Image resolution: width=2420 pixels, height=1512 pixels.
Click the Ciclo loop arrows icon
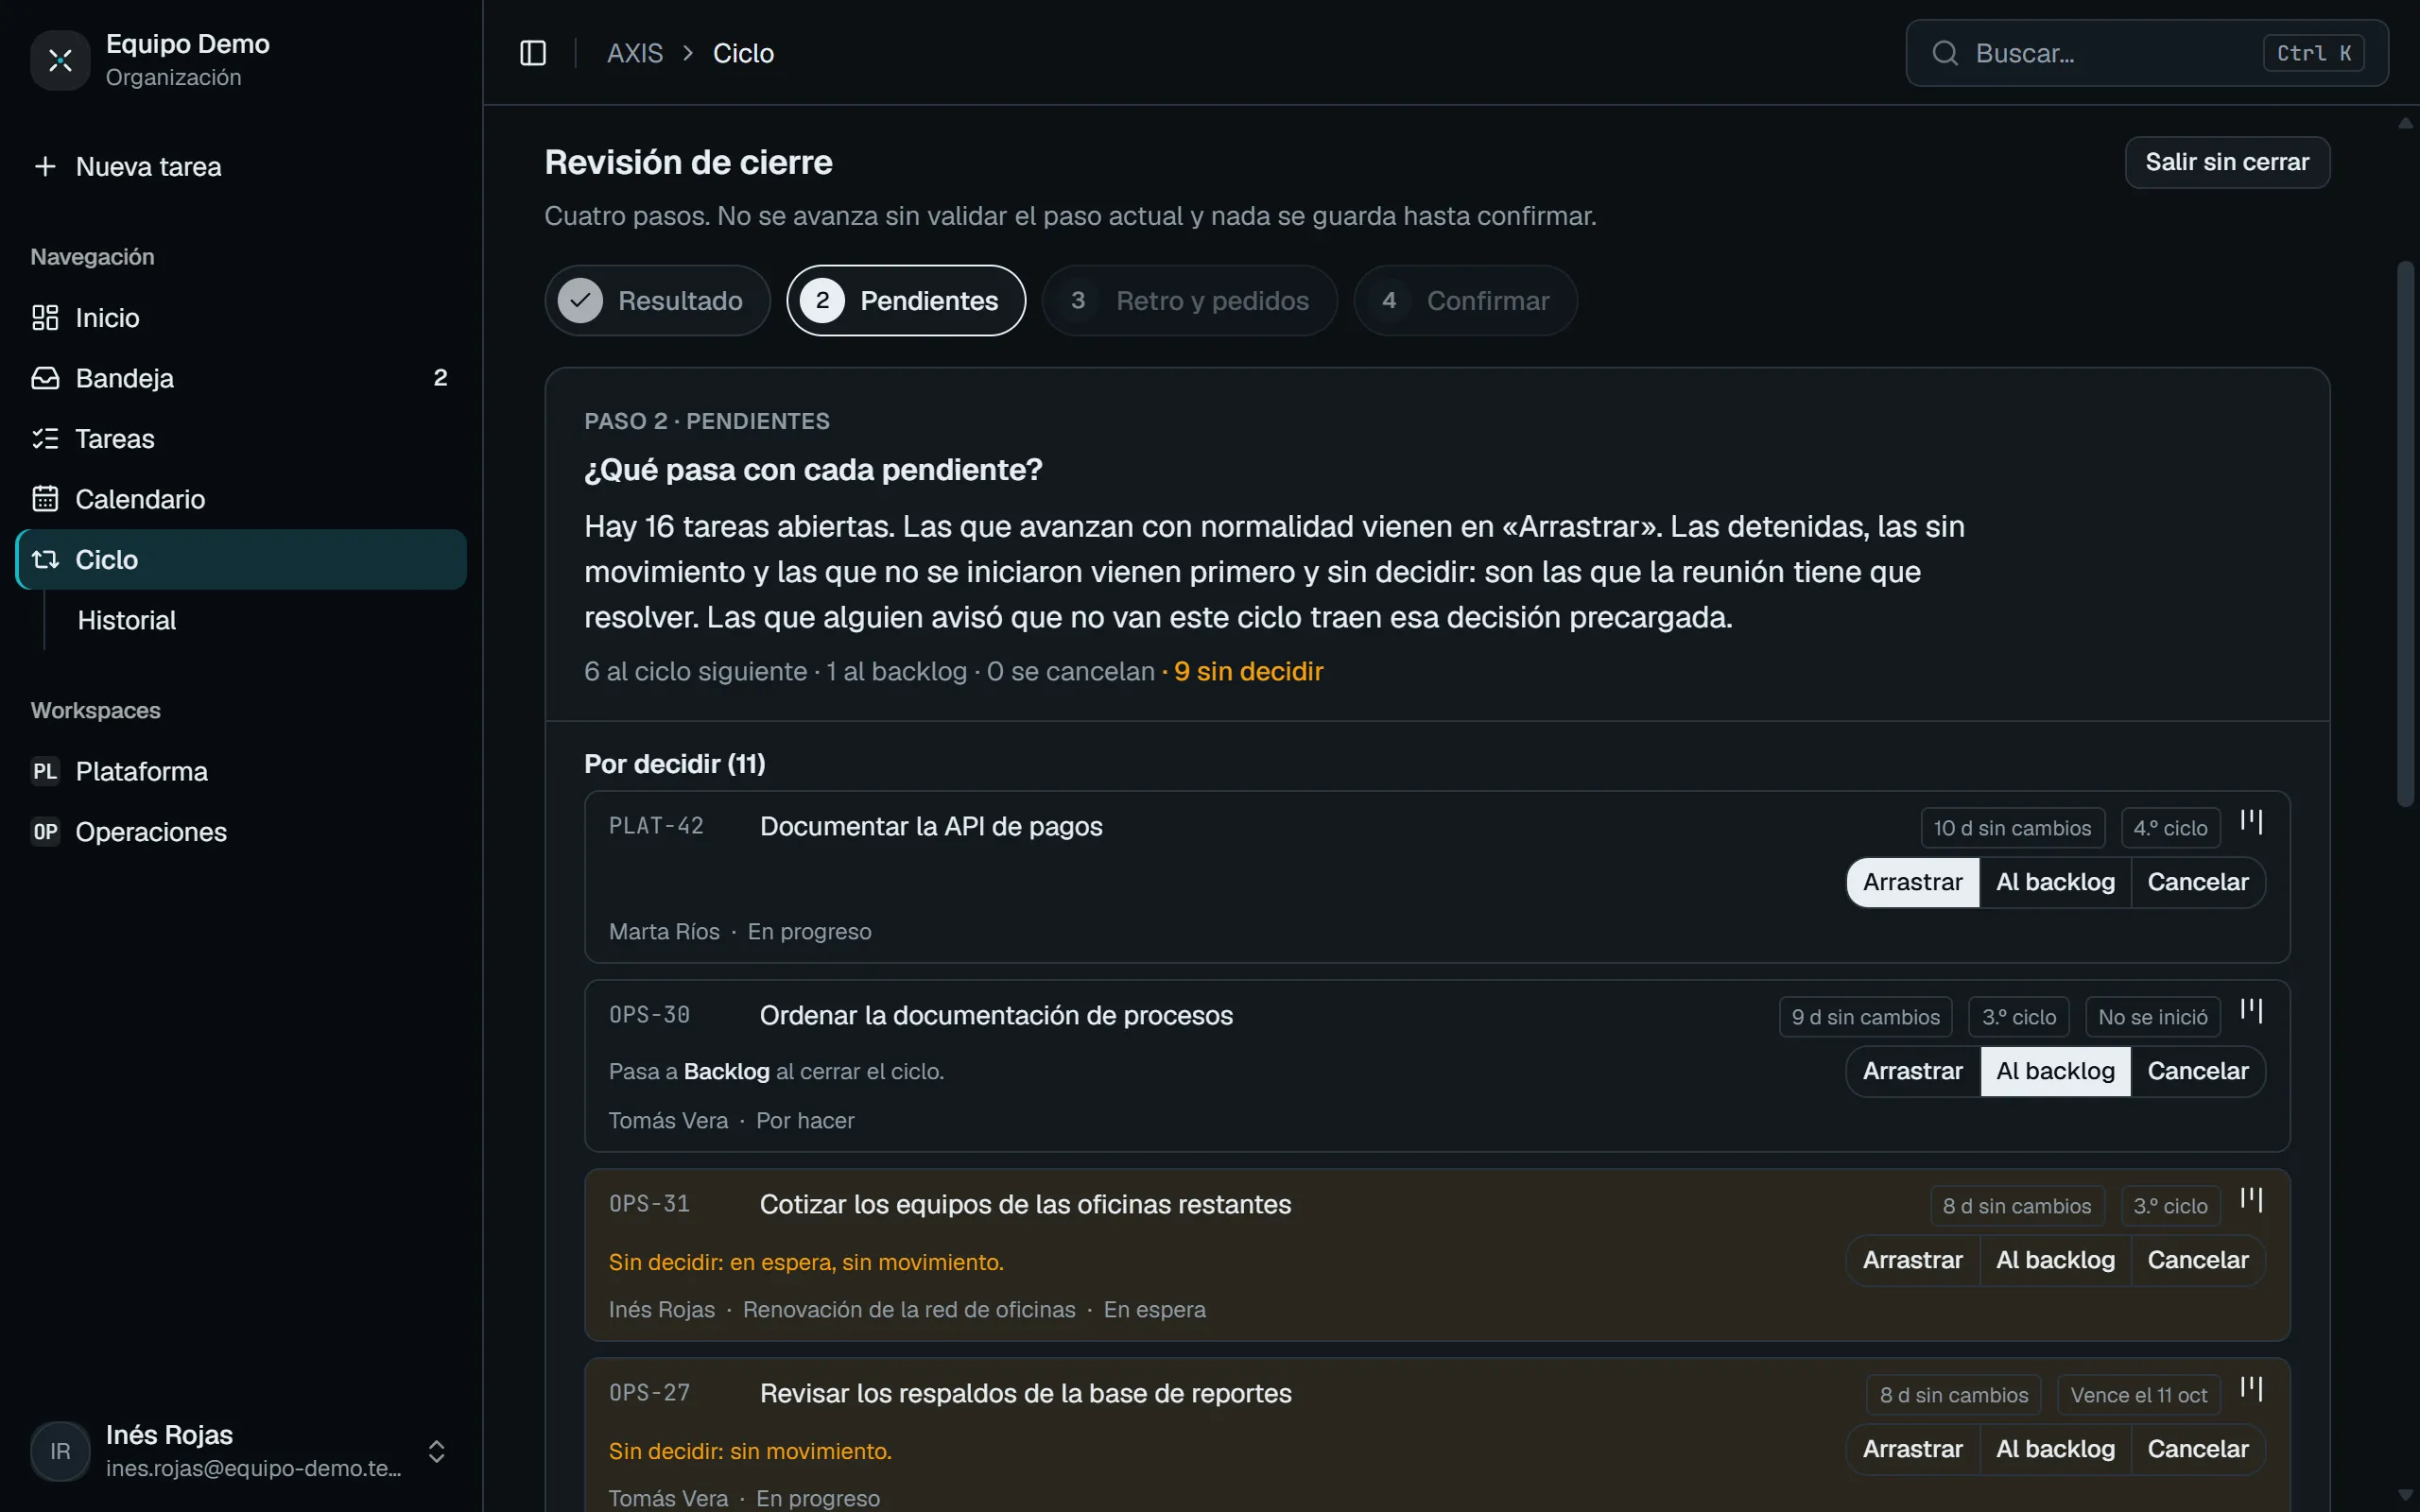point(45,560)
